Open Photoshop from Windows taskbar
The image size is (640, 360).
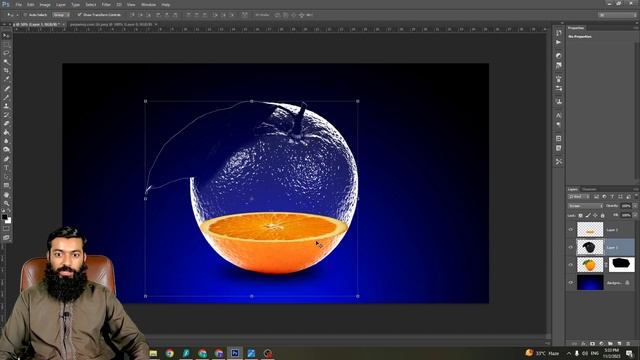click(x=235, y=353)
